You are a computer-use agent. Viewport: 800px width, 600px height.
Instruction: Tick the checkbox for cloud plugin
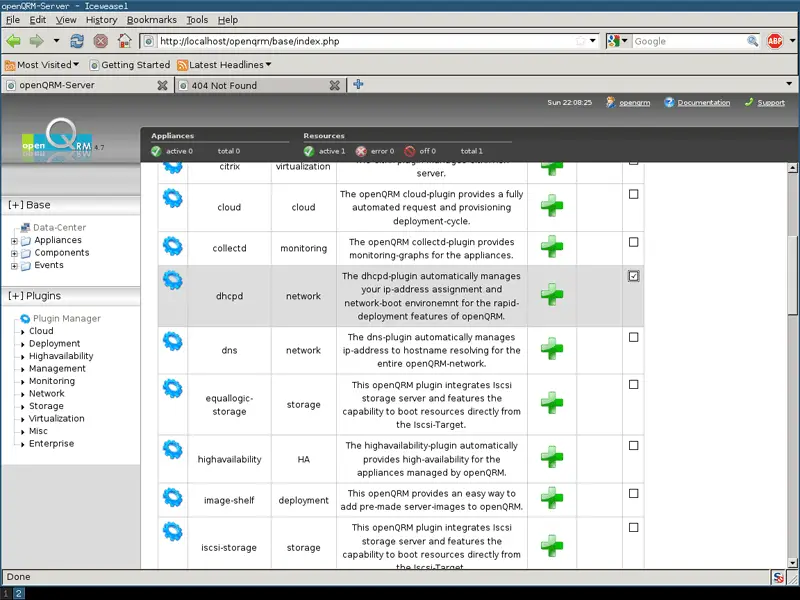633,195
